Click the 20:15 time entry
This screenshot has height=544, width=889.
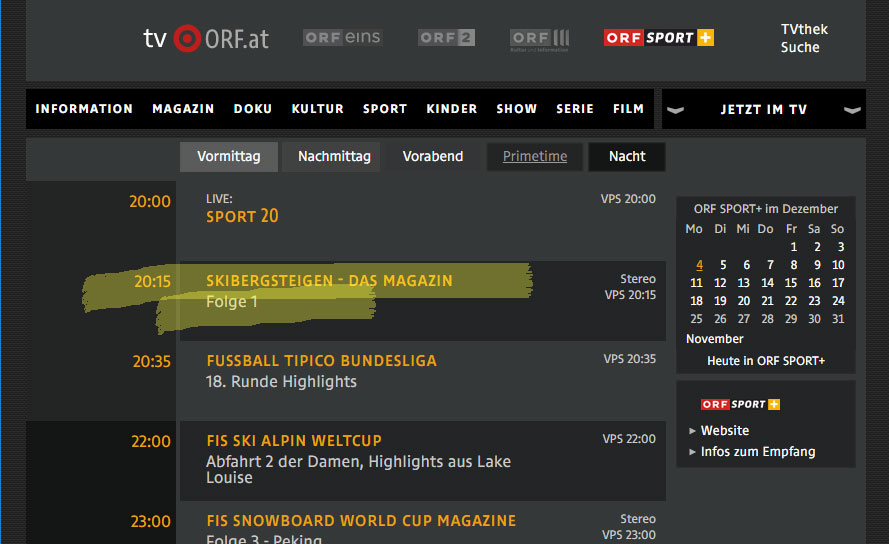(152, 281)
